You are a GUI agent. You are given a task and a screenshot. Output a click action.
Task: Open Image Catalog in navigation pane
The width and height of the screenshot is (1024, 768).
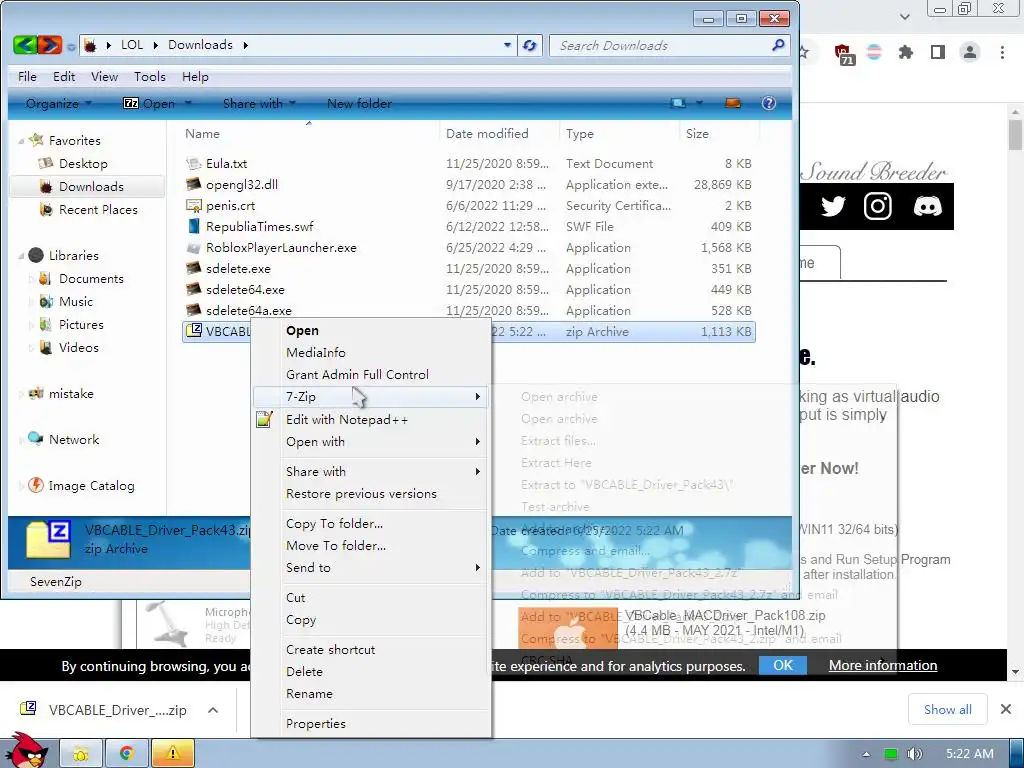(x=91, y=486)
